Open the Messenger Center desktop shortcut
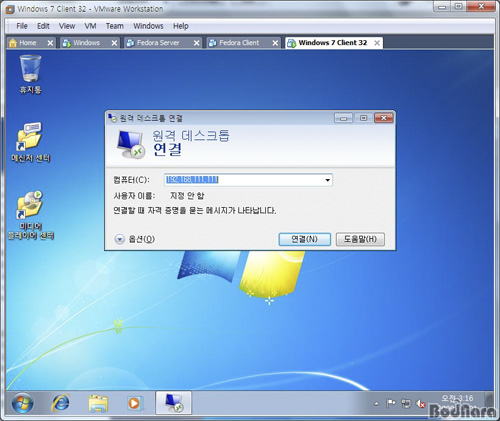The height and width of the screenshot is (421, 500). tap(30, 142)
